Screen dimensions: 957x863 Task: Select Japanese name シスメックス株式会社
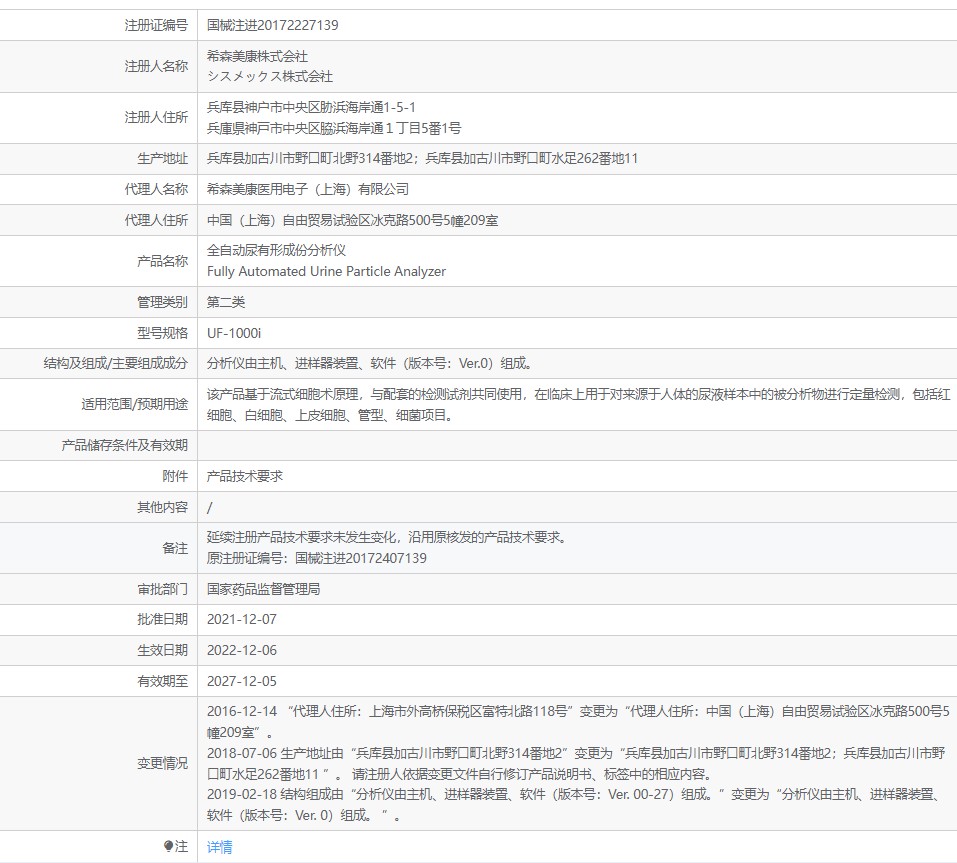click(x=270, y=76)
